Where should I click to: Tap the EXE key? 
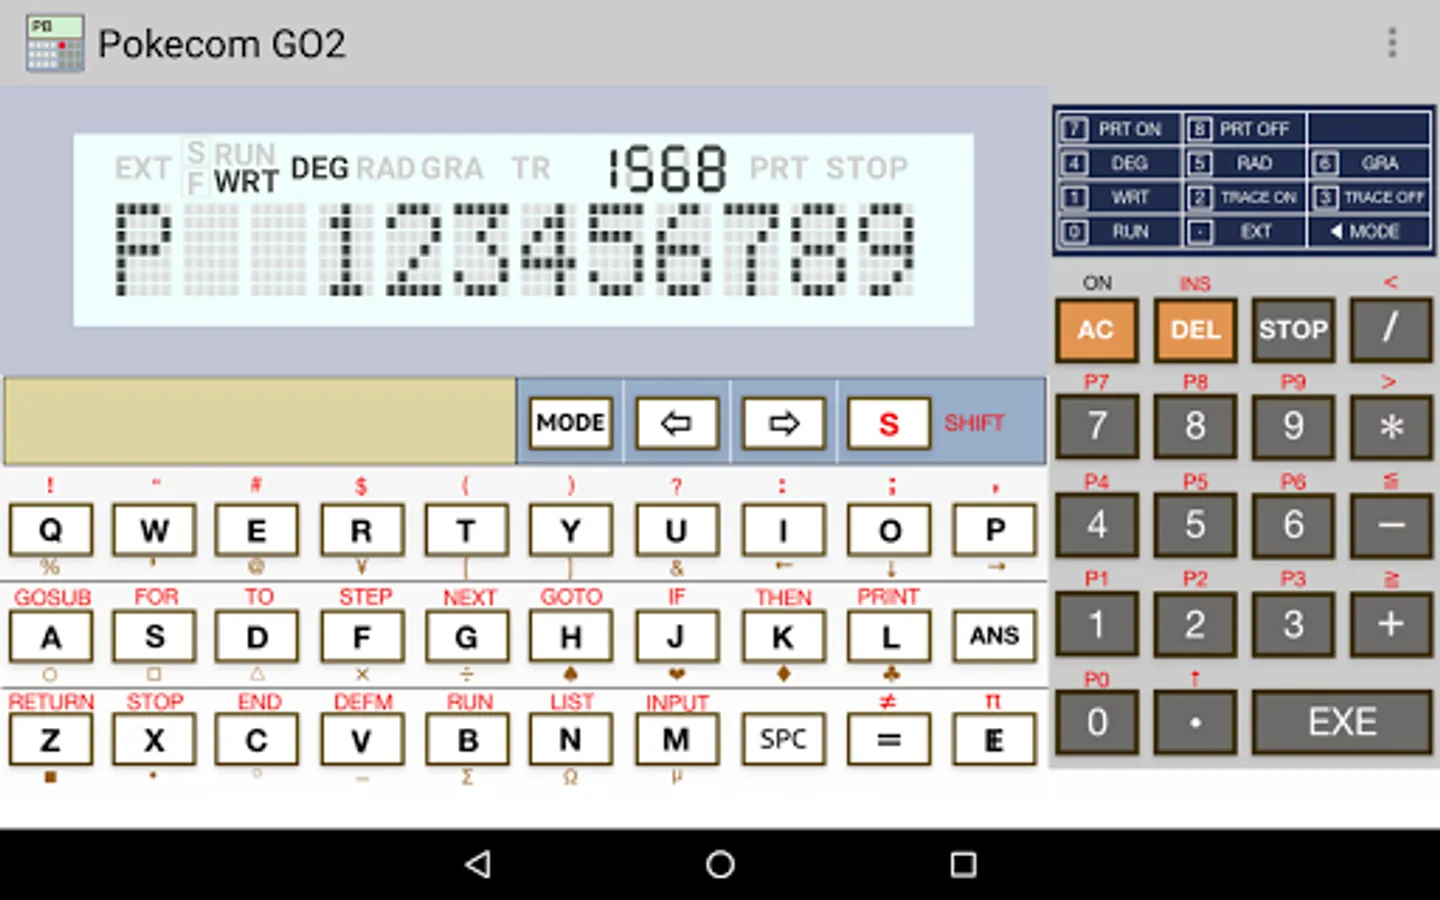tap(1342, 722)
